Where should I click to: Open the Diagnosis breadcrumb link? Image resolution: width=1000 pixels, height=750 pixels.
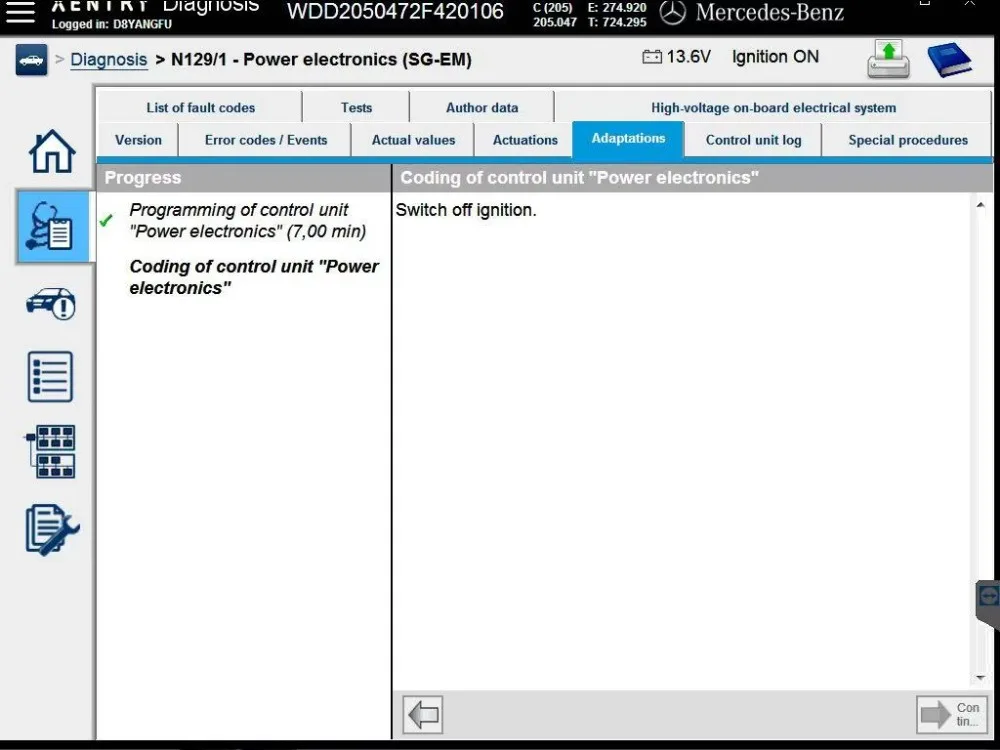coord(108,59)
